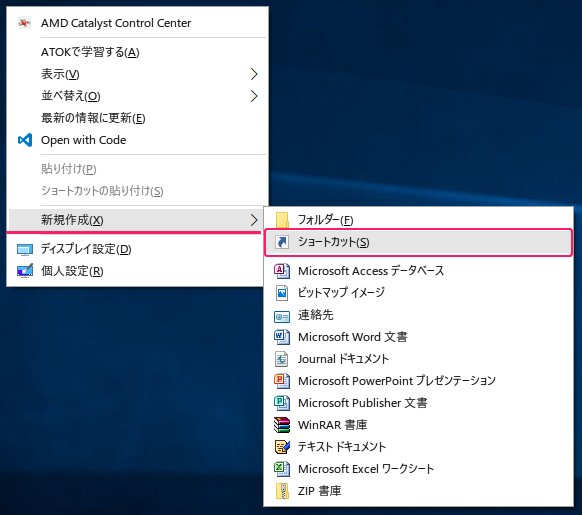This screenshot has width=582, height=515.
Task: Select Microsoft Word 文書 entry
Action: 418,337
